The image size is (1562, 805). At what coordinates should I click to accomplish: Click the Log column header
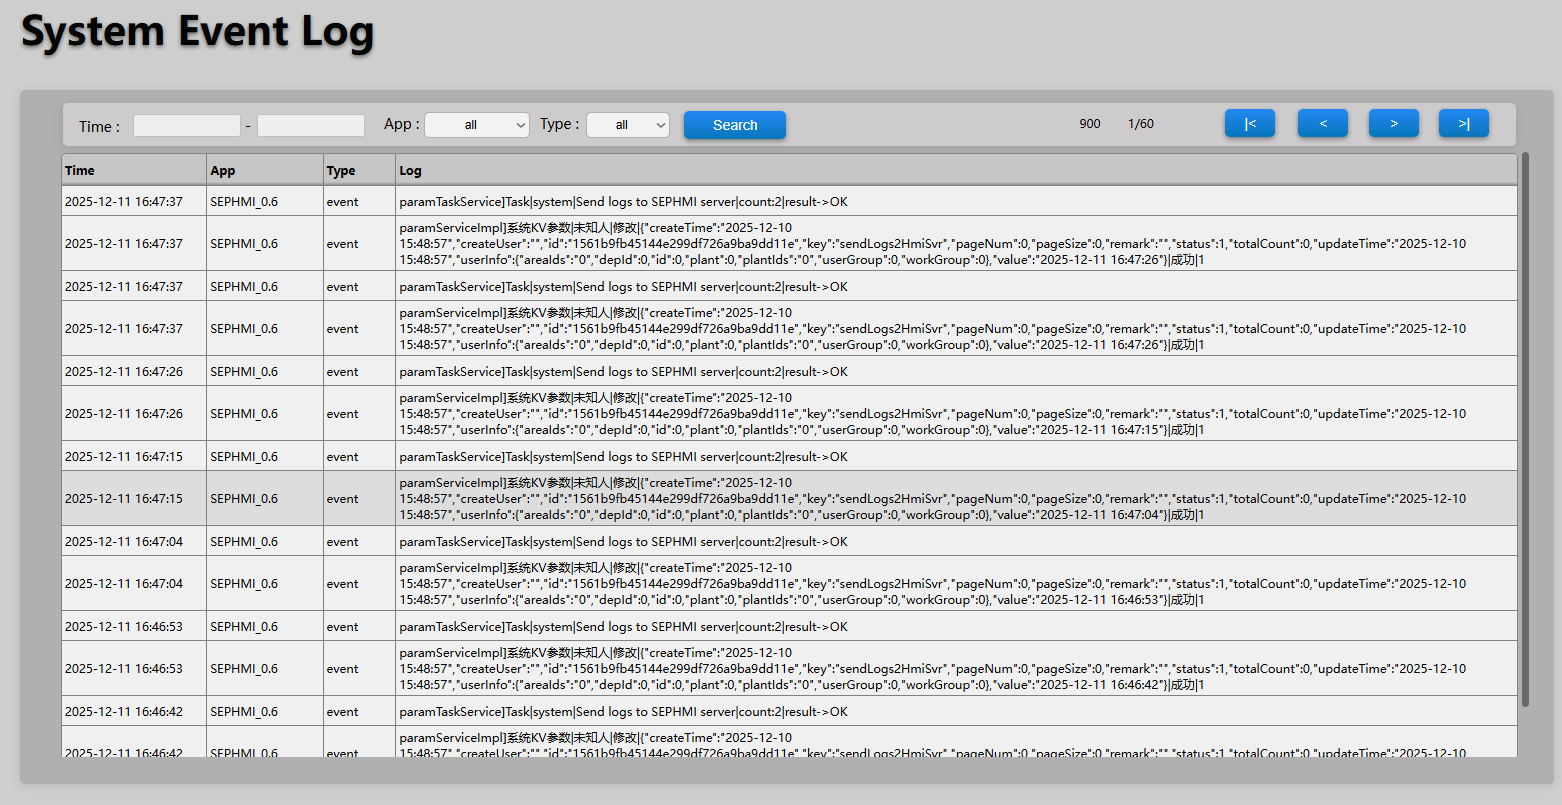[955, 170]
